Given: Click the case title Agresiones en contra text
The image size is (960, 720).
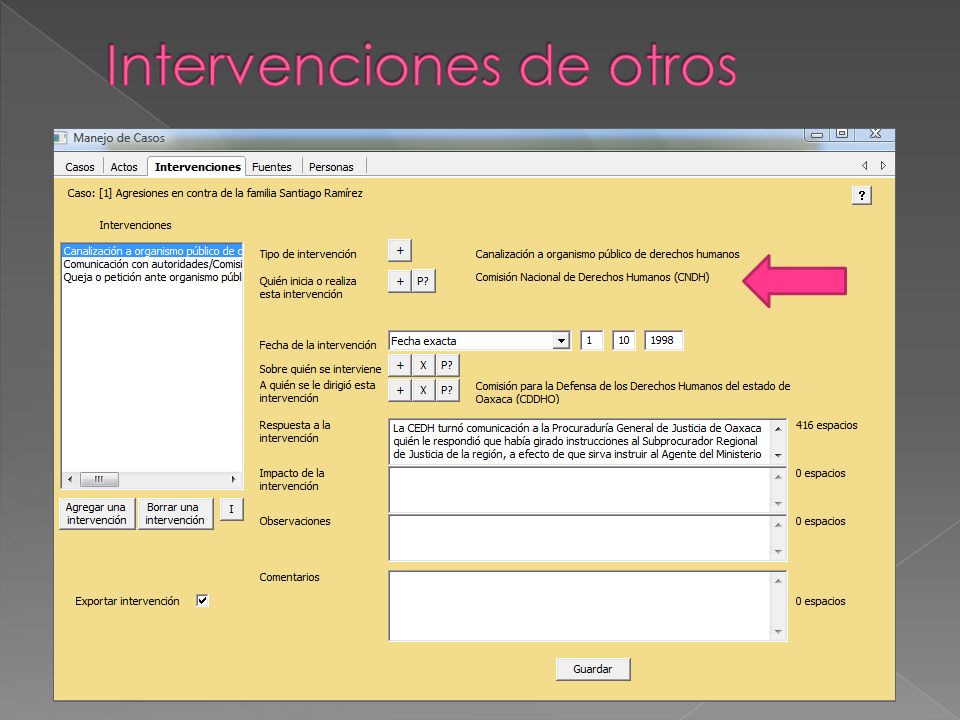Looking at the screenshot, I should 239,193.
